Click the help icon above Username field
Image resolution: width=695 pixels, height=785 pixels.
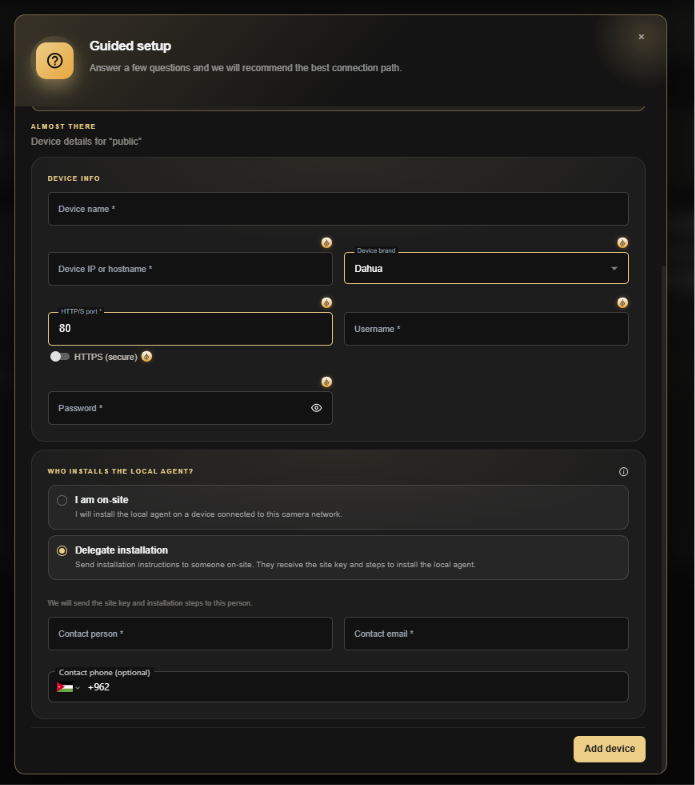622,303
